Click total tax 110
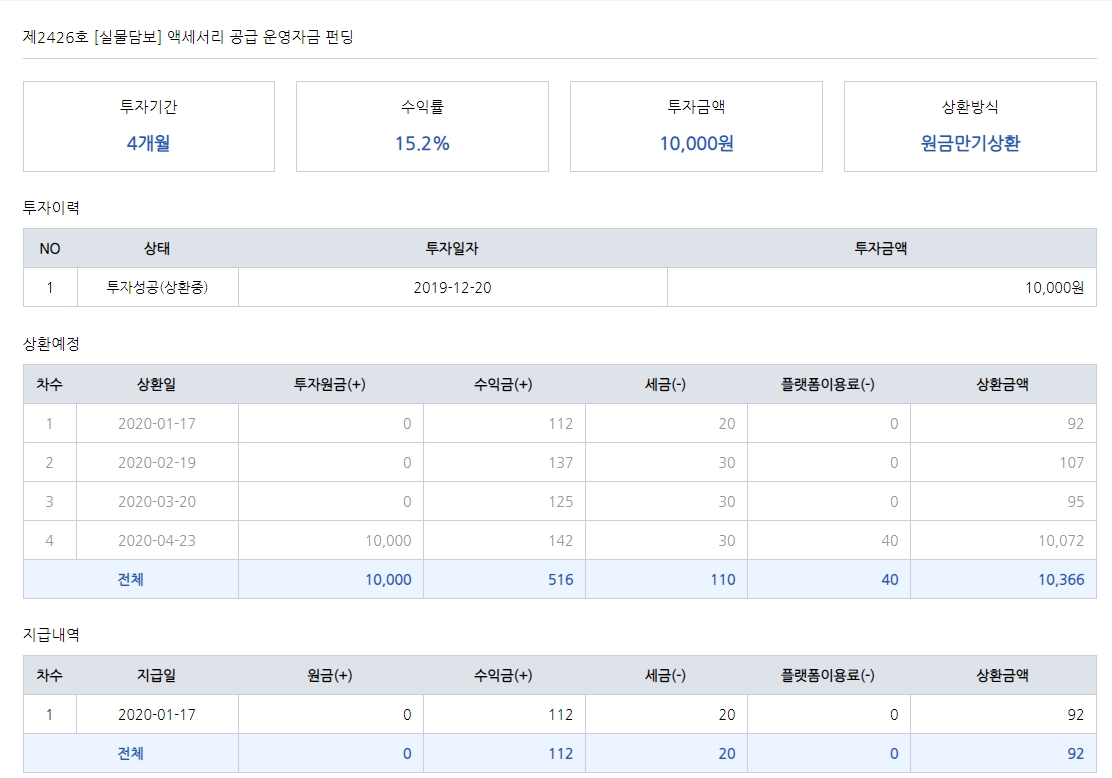 [723, 579]
